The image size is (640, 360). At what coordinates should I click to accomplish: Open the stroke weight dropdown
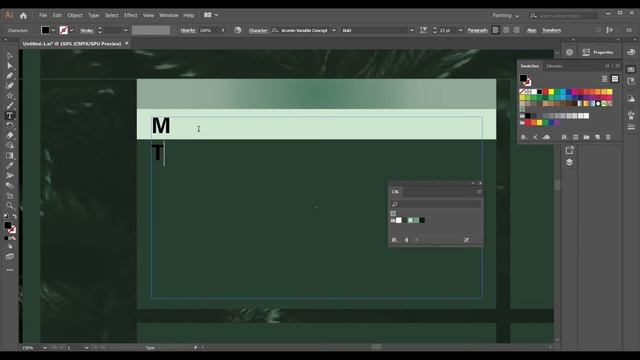tap(126, 30)
